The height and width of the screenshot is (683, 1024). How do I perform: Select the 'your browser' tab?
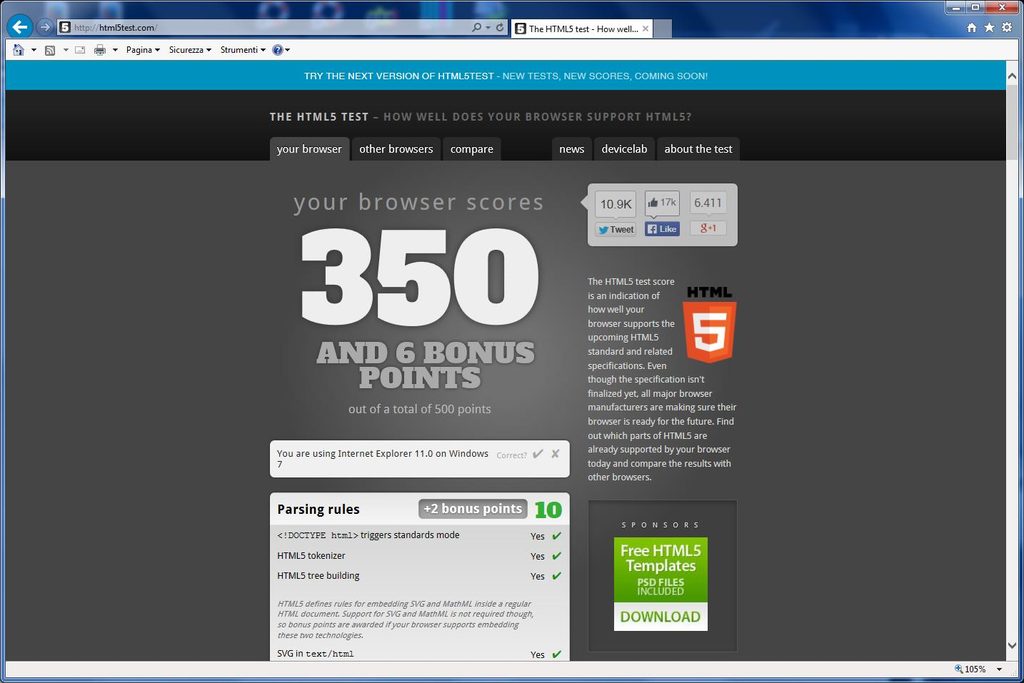(x=310, y=149)
